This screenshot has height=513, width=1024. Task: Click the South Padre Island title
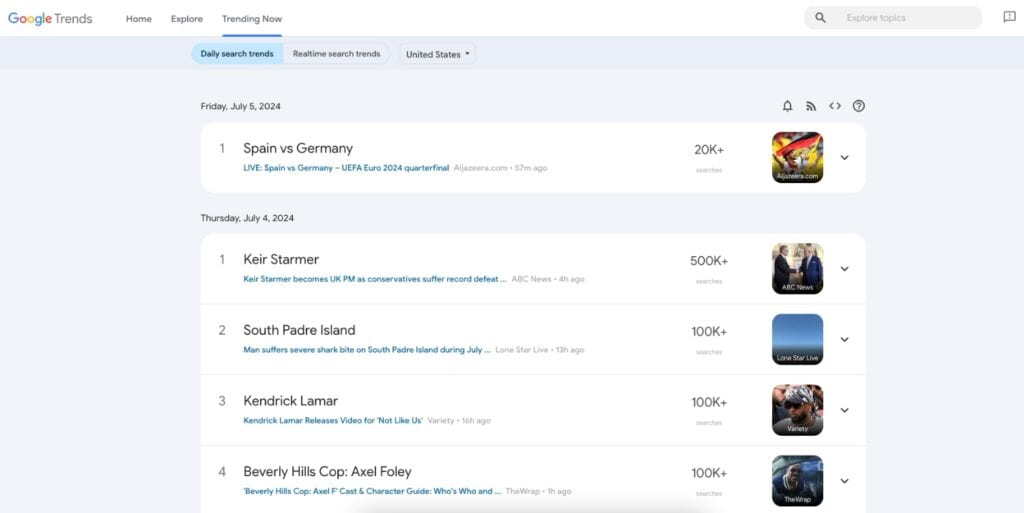coord(299,330)
